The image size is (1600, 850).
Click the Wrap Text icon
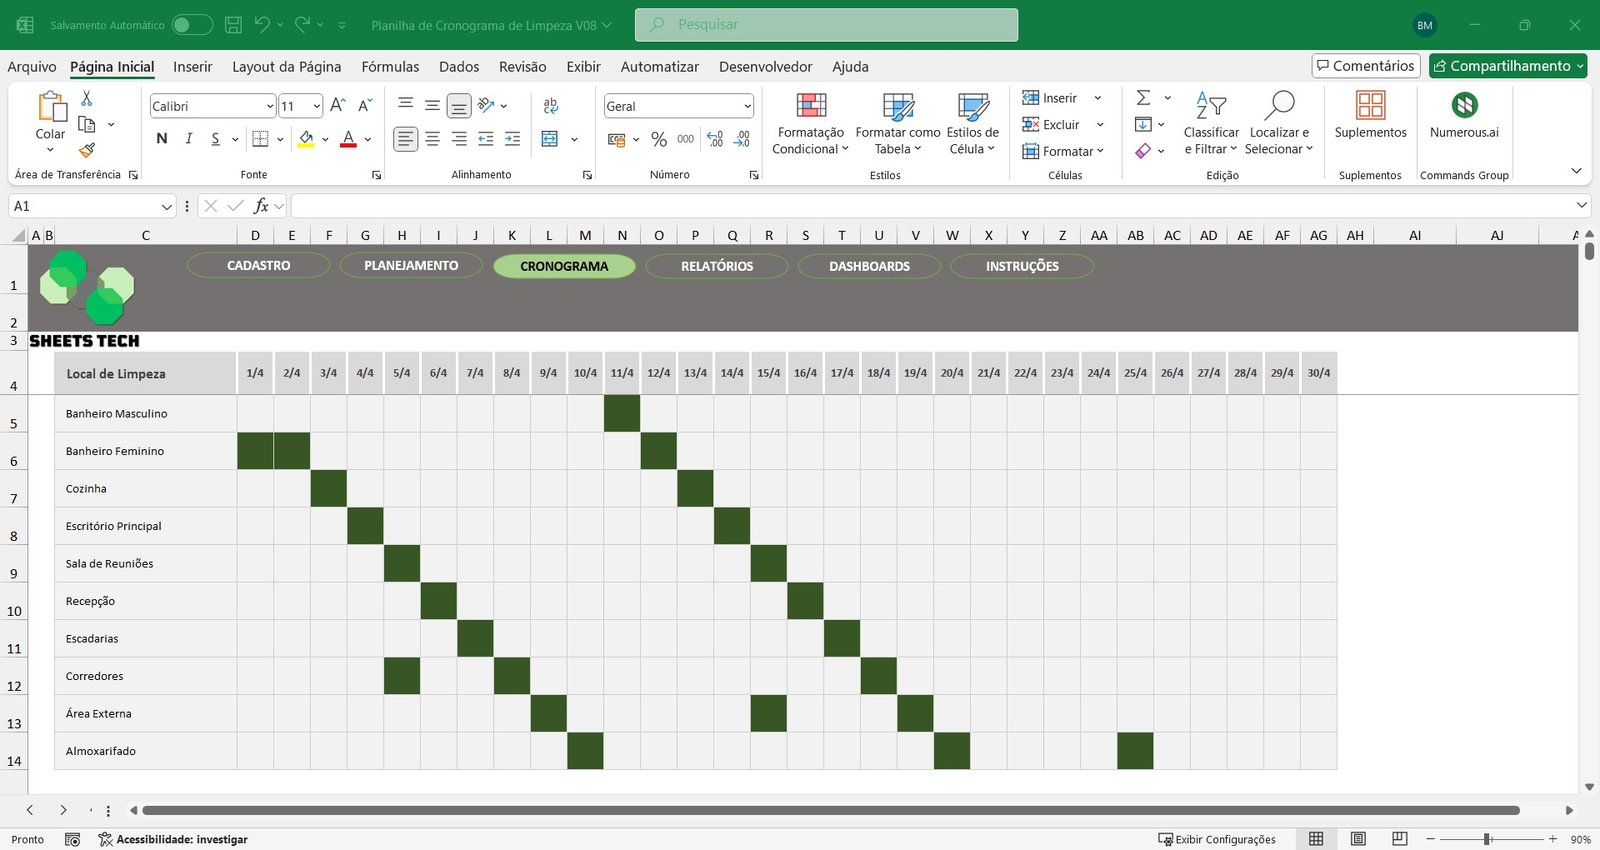coord(551,106)
